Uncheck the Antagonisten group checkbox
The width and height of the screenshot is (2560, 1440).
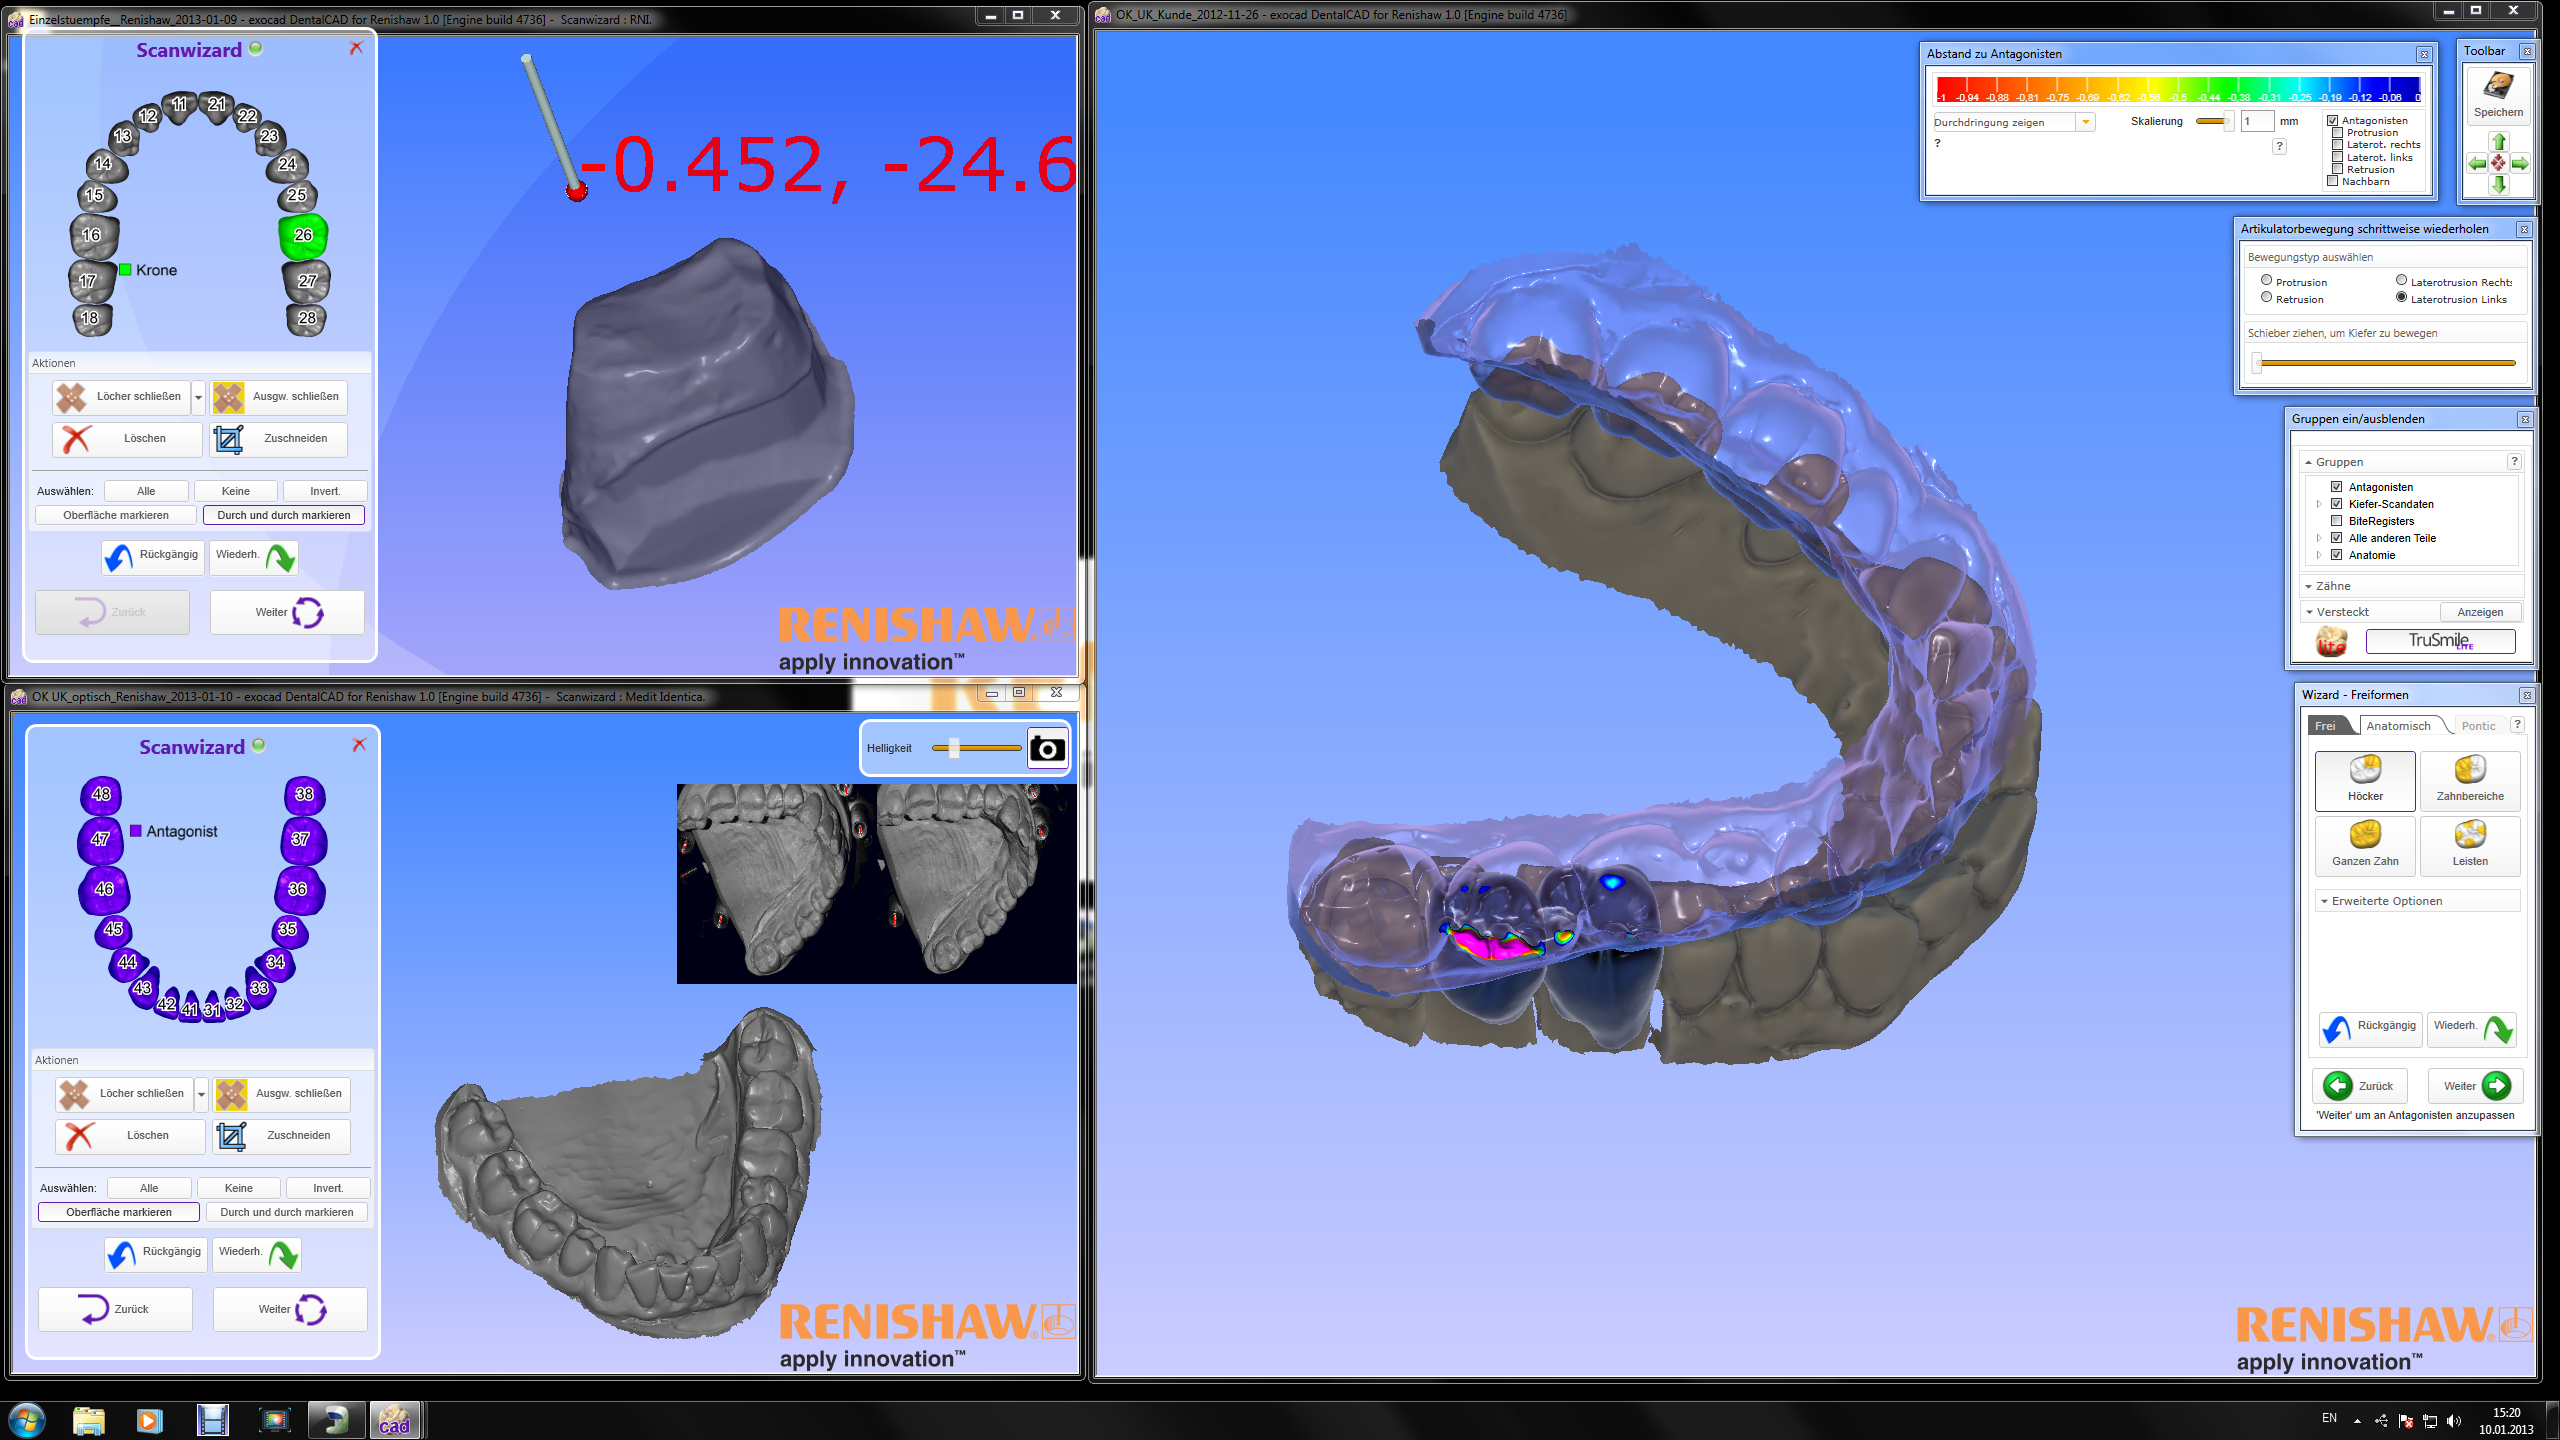click(2337, 487)
